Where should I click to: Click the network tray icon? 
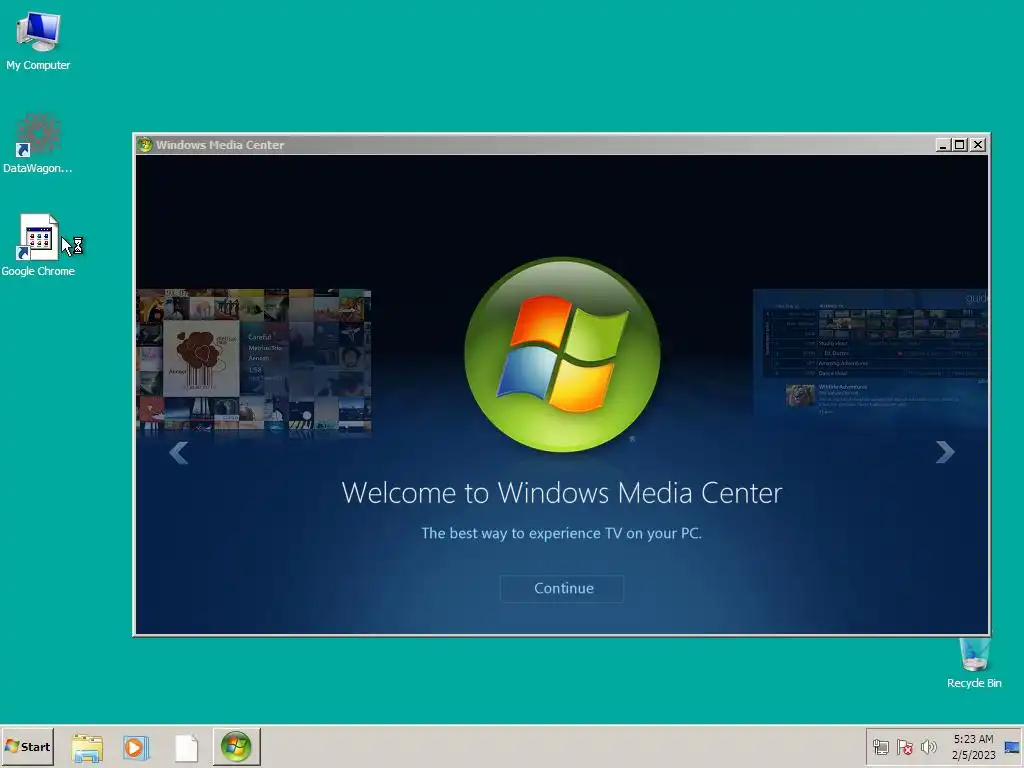(x=880, y=747)
